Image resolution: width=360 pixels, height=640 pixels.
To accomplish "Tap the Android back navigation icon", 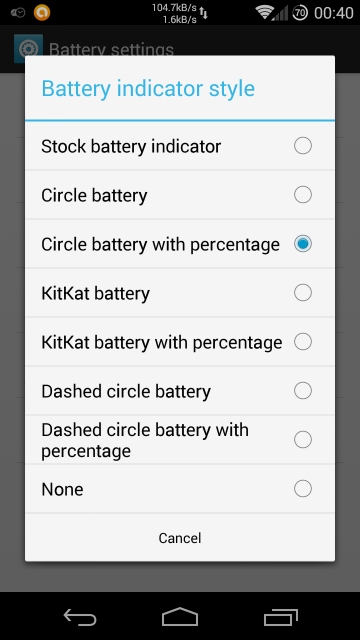I will tap(80, 617).
